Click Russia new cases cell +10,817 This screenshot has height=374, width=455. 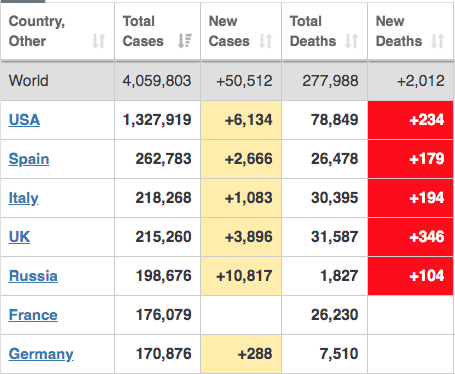pos(241,276)
